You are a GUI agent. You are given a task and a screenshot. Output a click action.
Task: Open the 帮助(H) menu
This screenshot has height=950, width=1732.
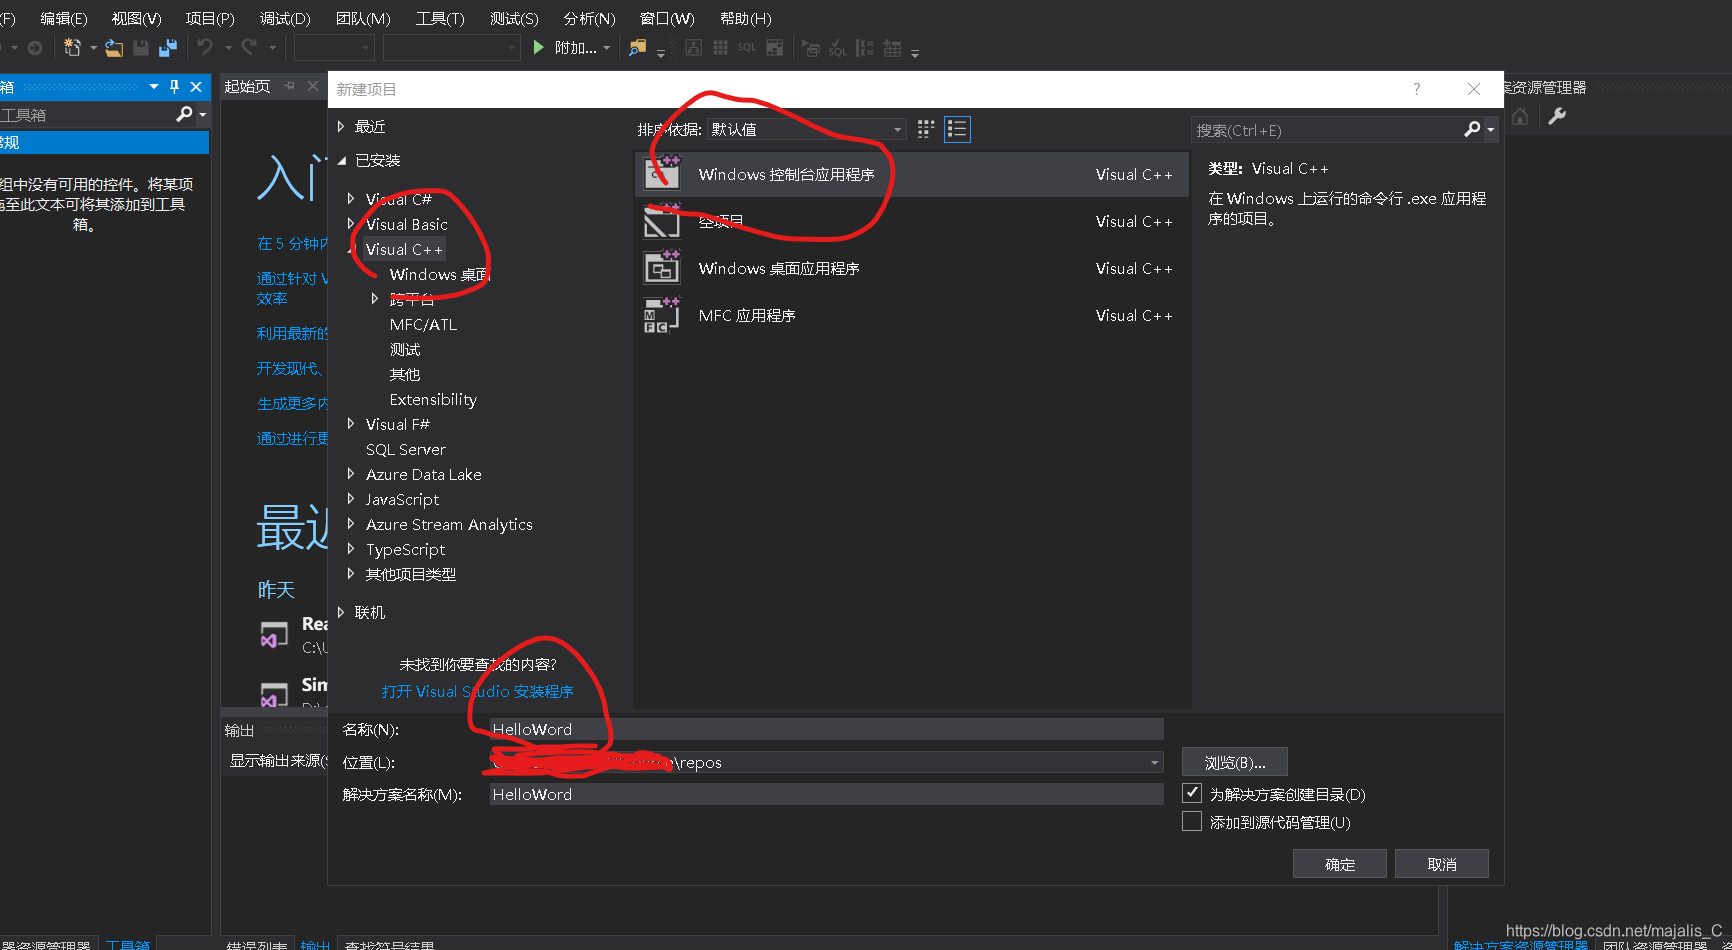[746, 18]
